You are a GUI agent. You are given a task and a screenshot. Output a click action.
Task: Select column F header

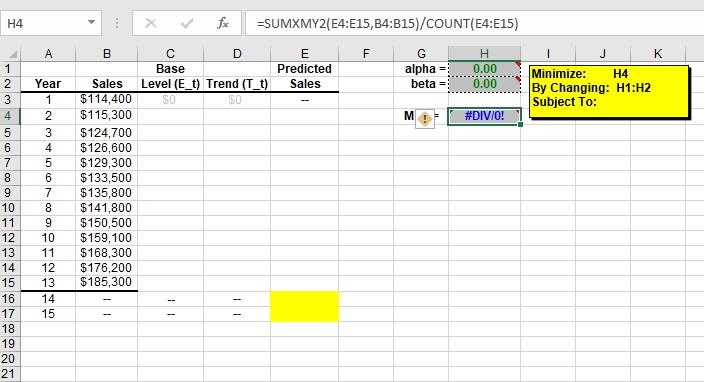point(366,54)
